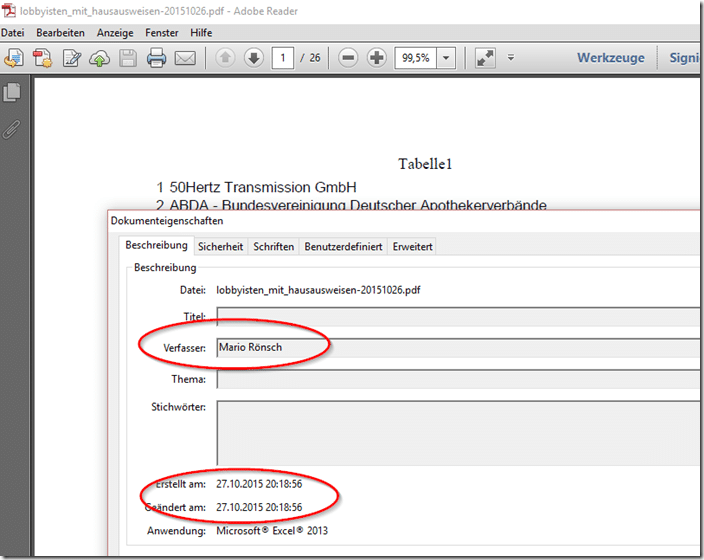Click the Open file toolbar icon

[14, 58]
